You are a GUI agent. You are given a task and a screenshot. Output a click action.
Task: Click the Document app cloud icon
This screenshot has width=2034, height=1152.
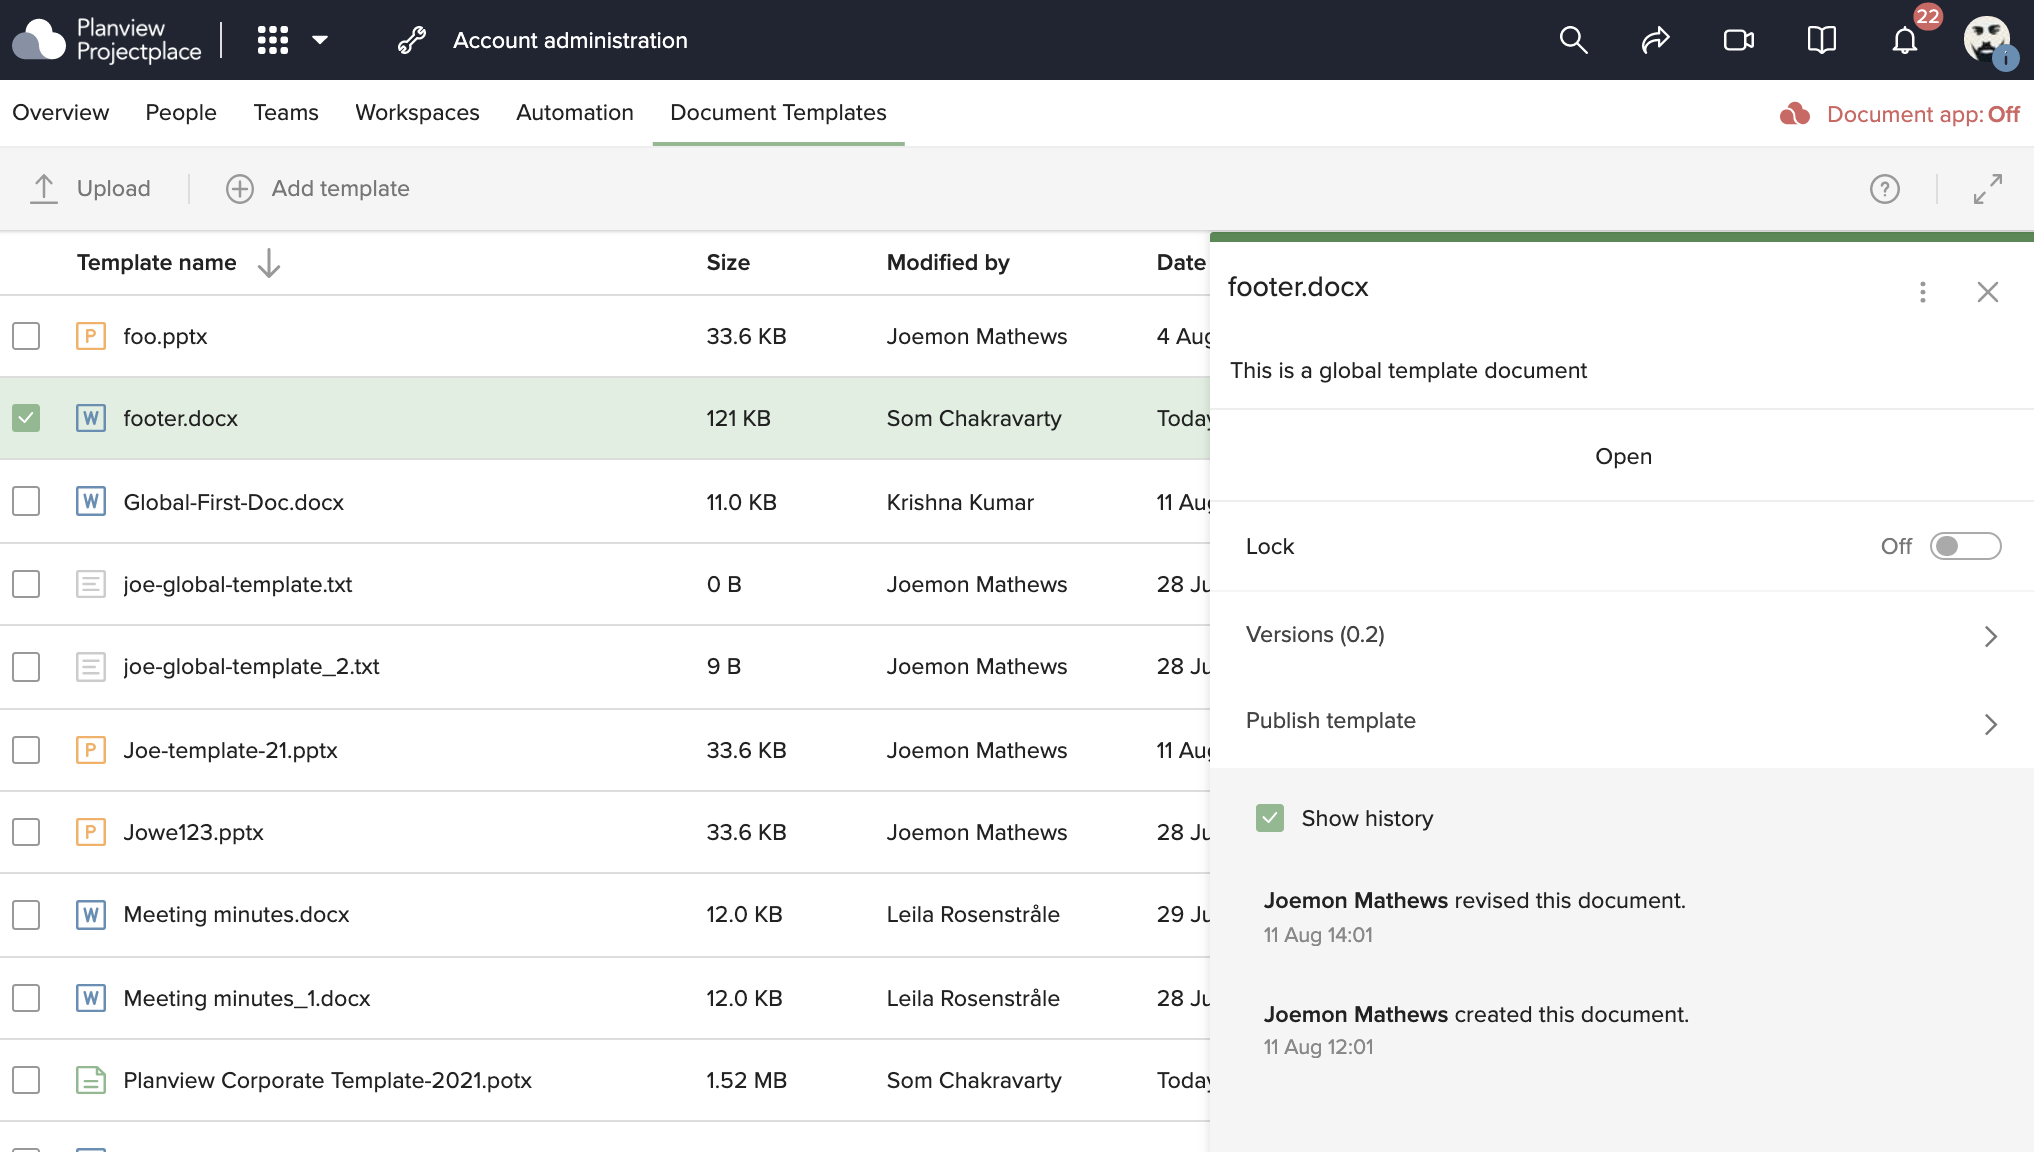point(1795,114)
